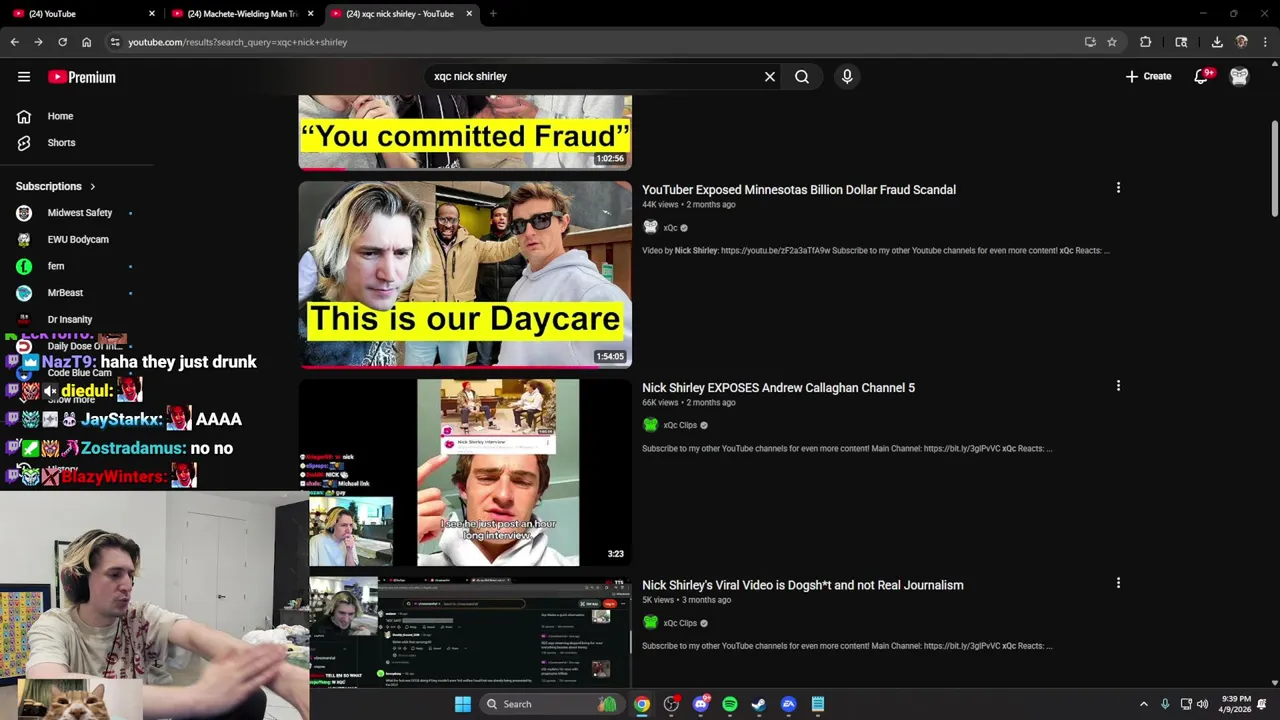Open xQc Clips channel under Callaghan video
The height and width of the screenshot is (720, 1280).
pos(680,425)
